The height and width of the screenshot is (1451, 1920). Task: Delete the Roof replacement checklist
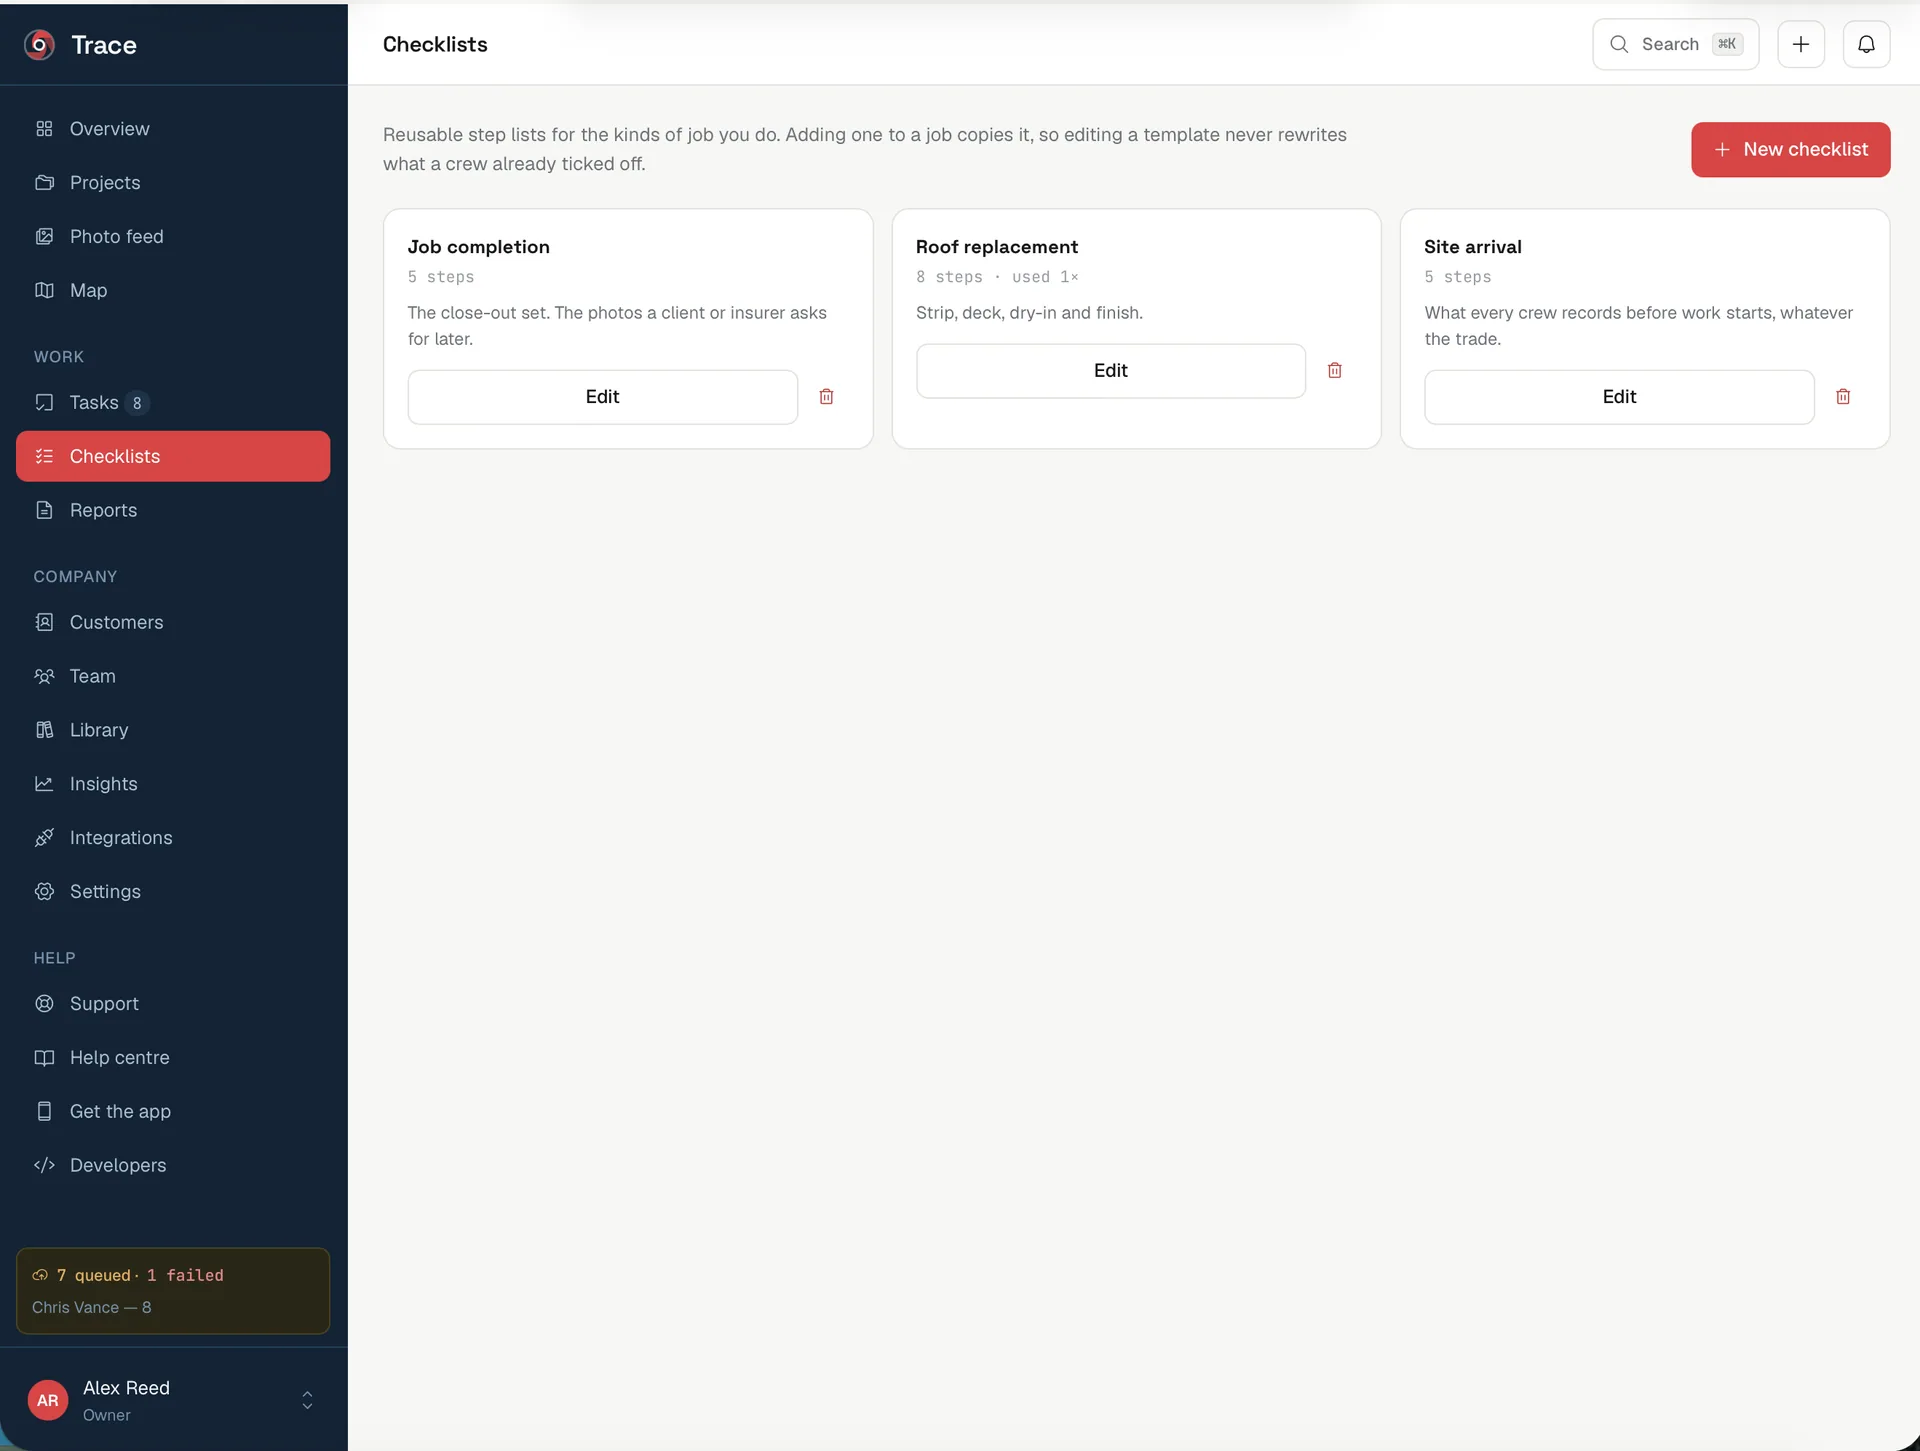(1334, 371)
